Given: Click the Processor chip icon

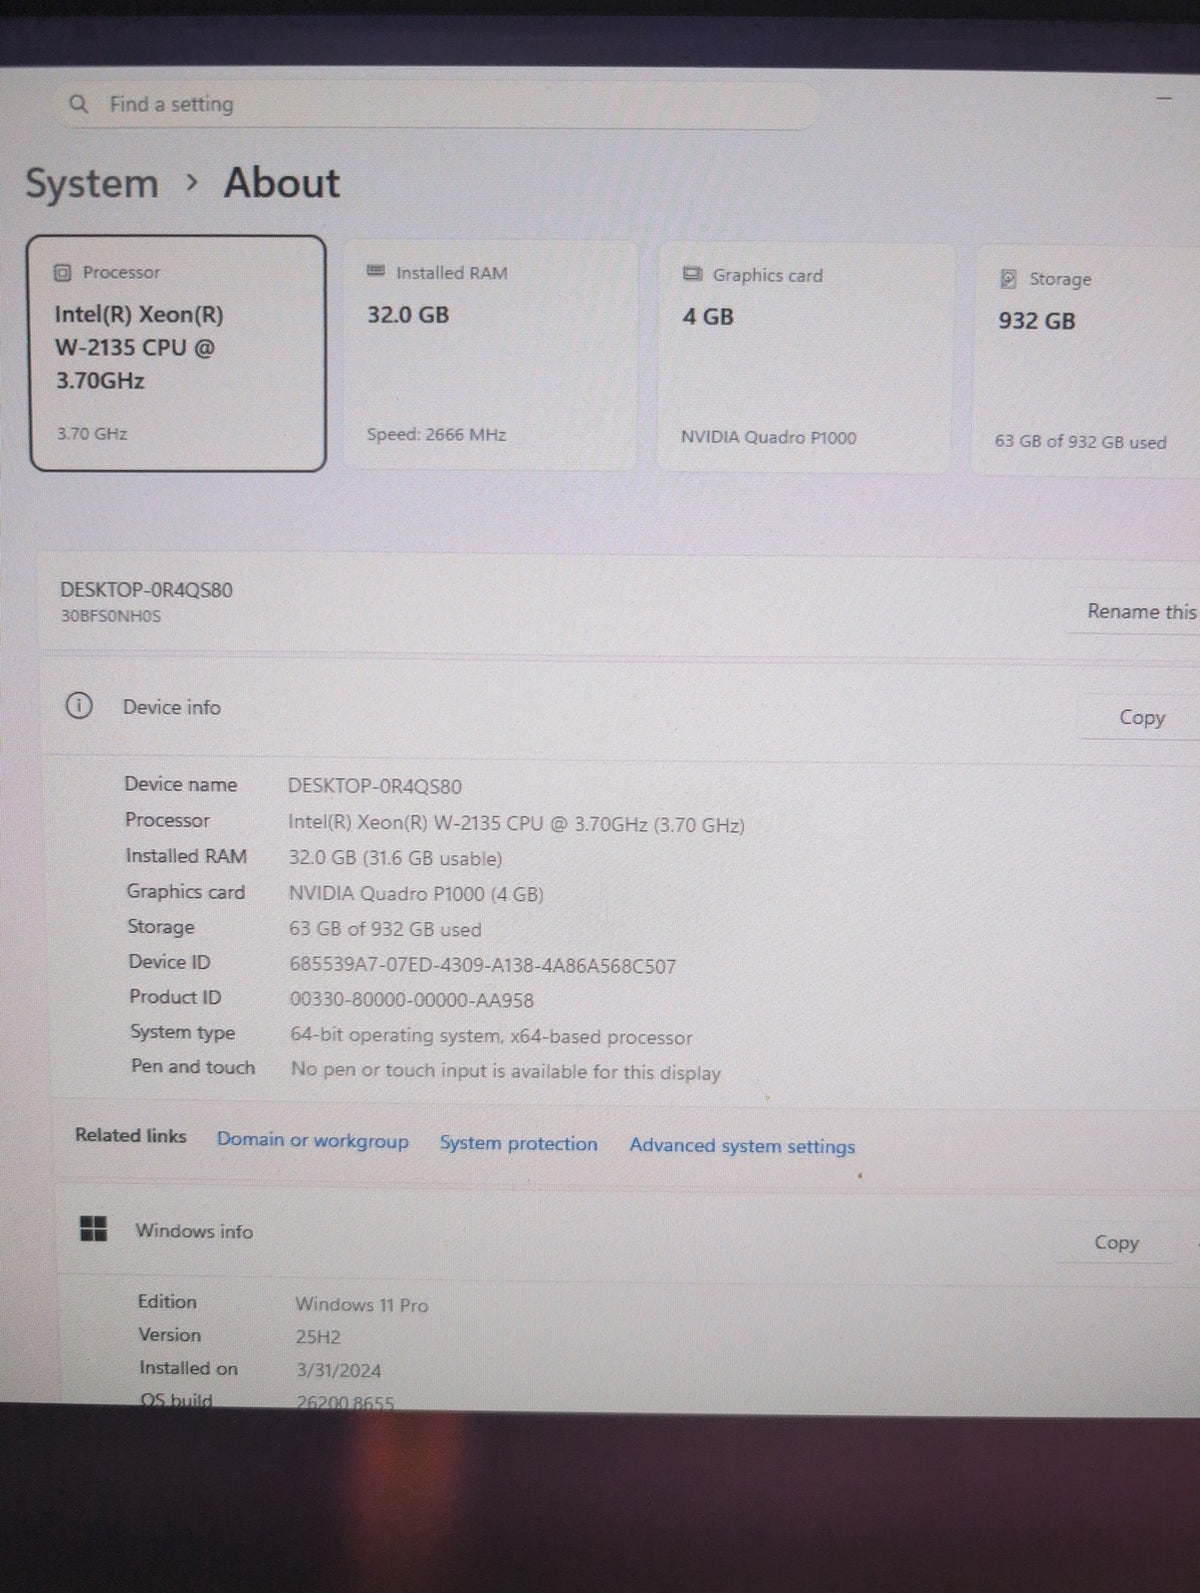Looking at the screenshot, I should pyautogui.click(x=62, y=272).
